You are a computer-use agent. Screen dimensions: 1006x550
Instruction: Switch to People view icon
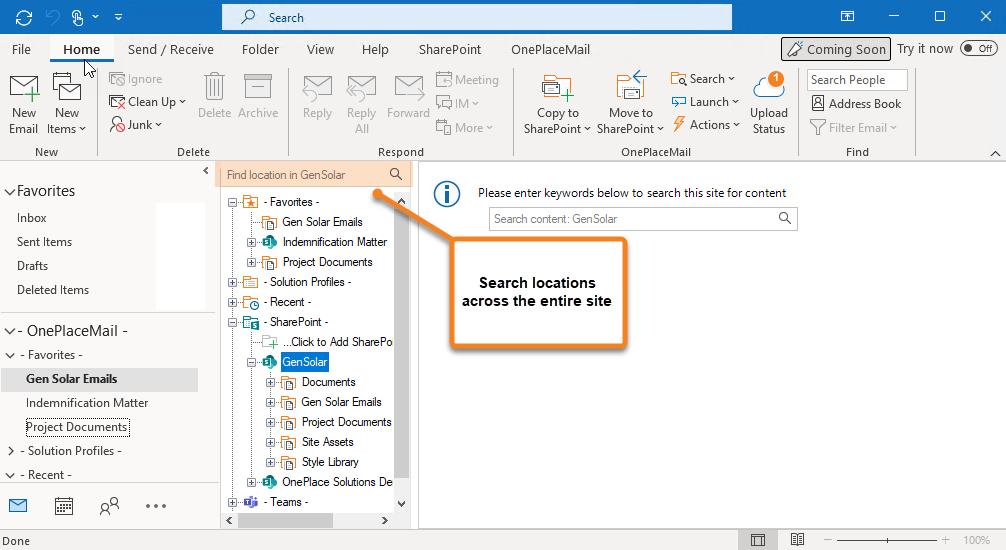click(109, 506)
